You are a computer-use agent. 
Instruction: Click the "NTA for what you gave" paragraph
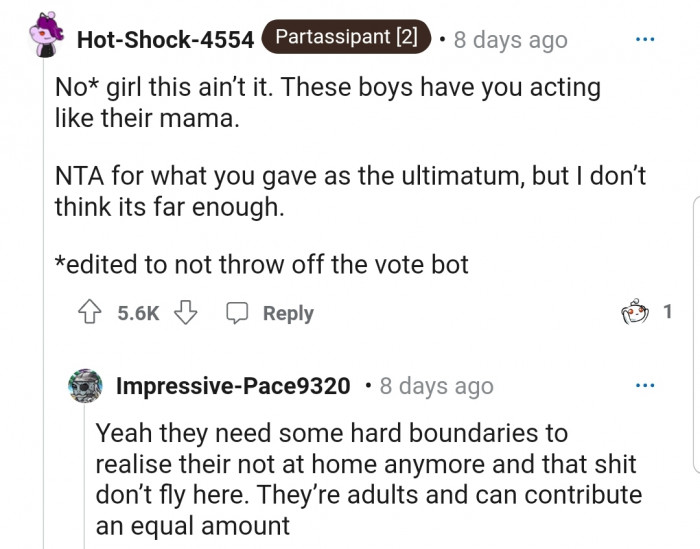[349, 192]
